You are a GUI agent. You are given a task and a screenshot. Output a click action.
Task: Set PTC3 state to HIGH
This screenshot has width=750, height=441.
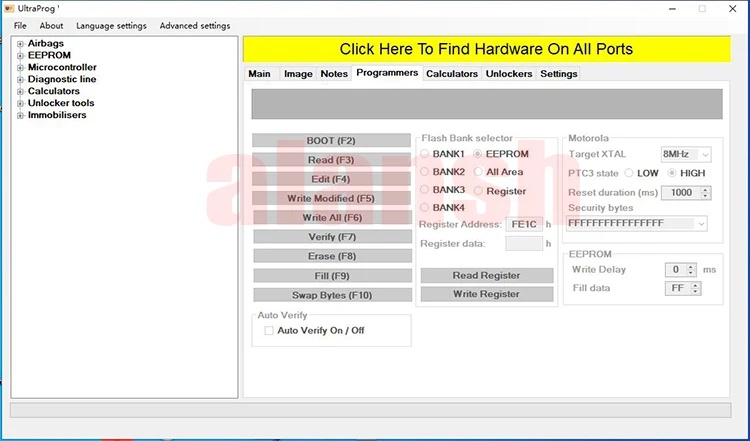pos(672,173)
